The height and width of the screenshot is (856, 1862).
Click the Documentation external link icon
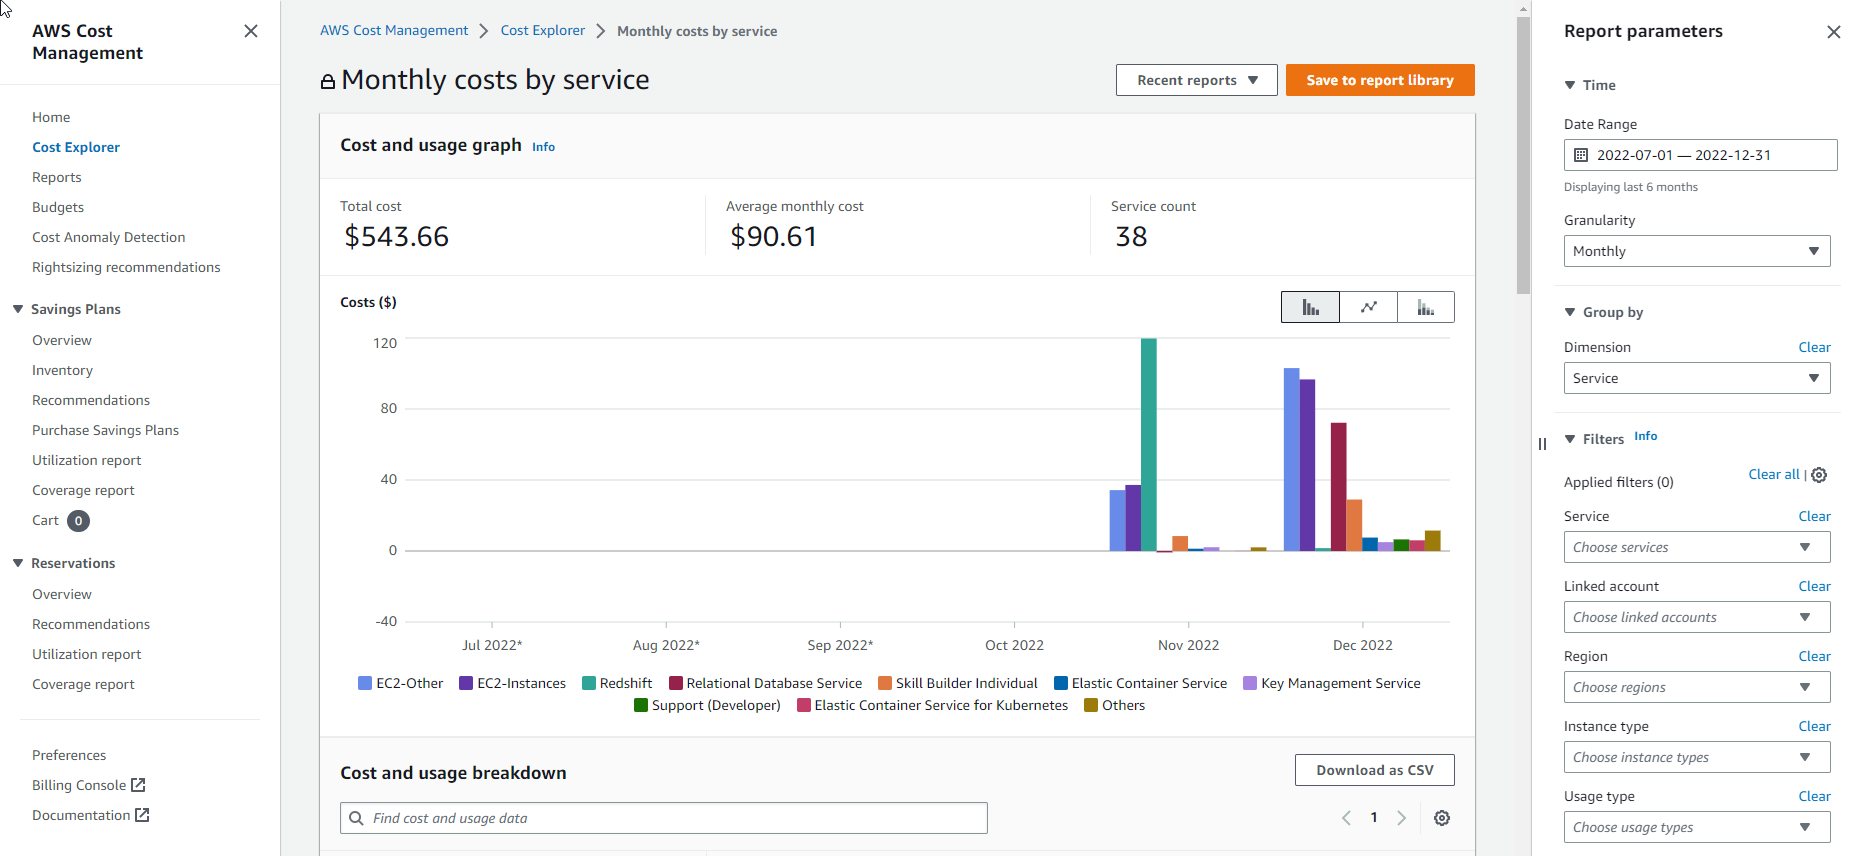(x=142, y=815)
